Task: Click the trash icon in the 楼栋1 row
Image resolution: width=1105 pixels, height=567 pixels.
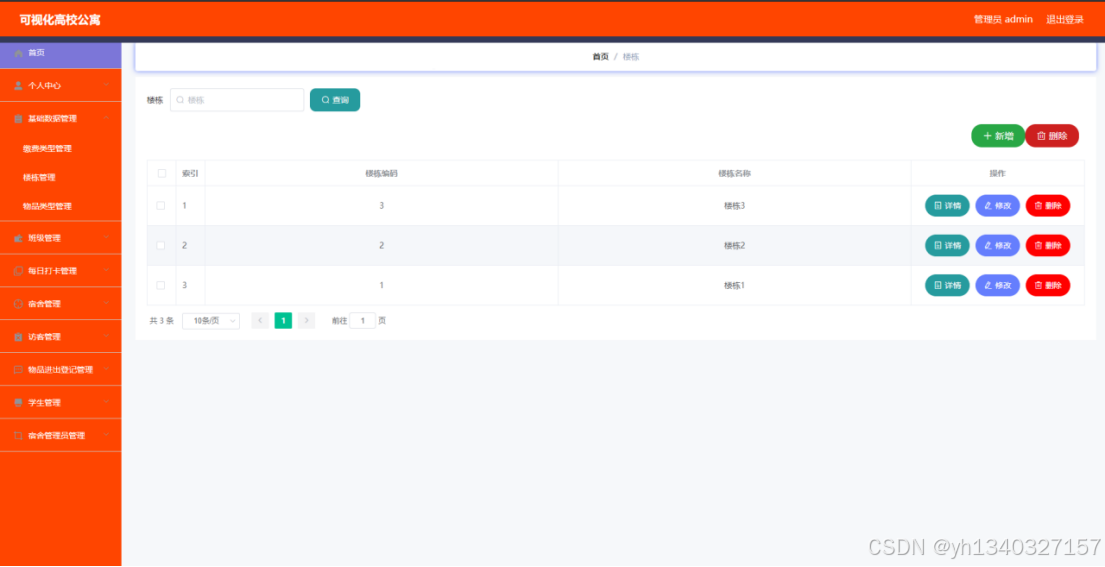Action: pyautogui.click(x=1038, y=285)
